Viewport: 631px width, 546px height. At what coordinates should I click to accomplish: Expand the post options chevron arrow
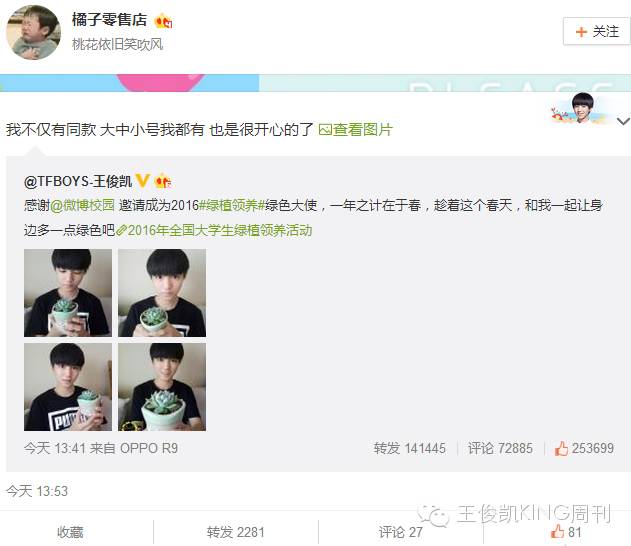(x=623, y=121)
